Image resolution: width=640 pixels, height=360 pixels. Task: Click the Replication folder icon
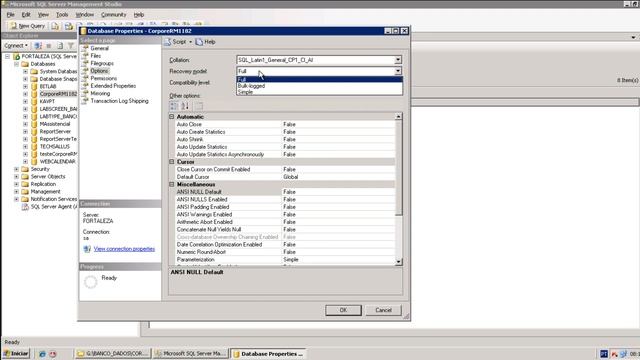tap(25, 184)
